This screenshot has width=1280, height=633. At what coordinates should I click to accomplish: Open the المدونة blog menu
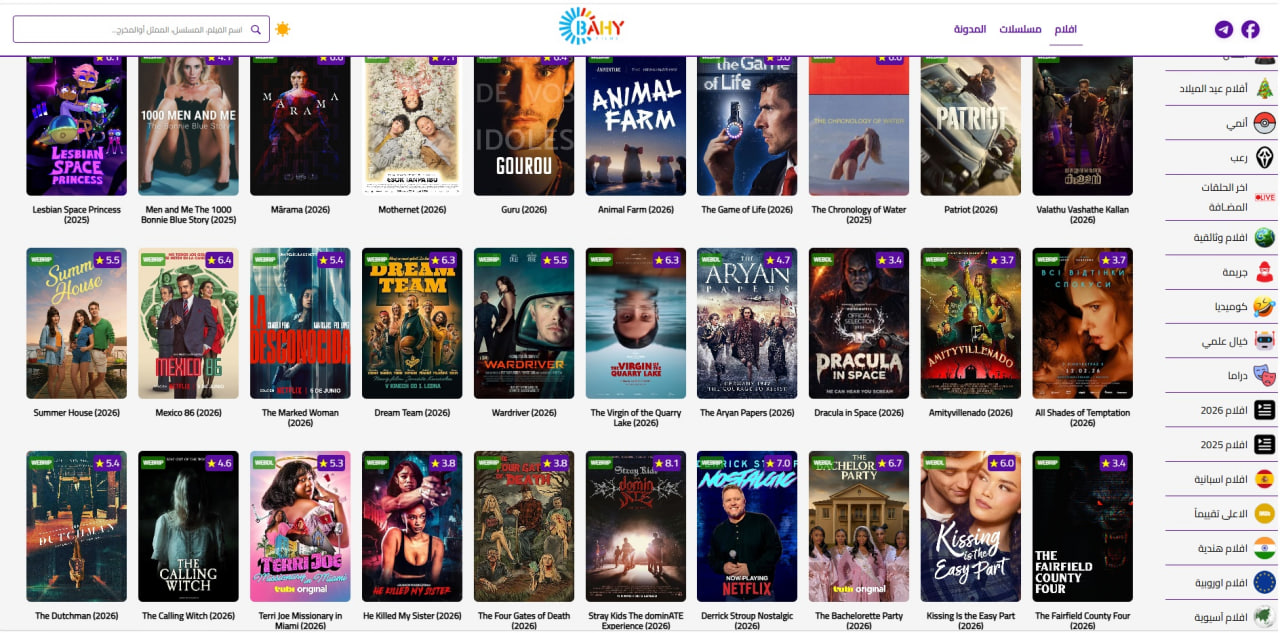click(x=970, y=29)
